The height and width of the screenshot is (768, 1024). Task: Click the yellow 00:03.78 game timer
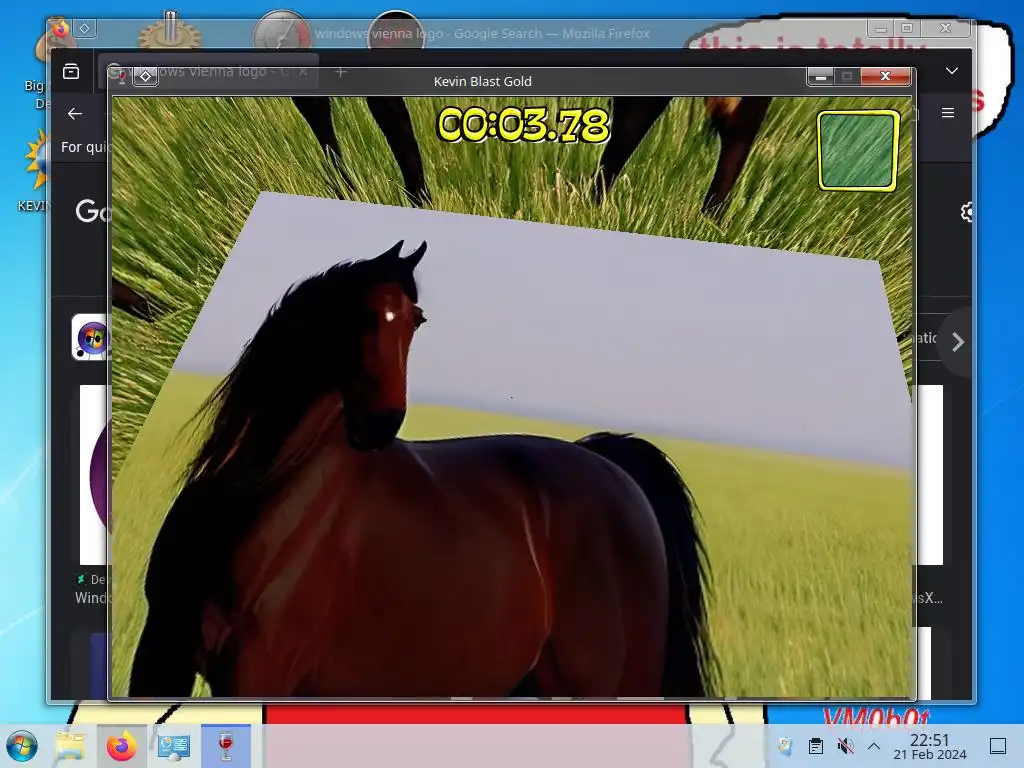coord(523,125)
